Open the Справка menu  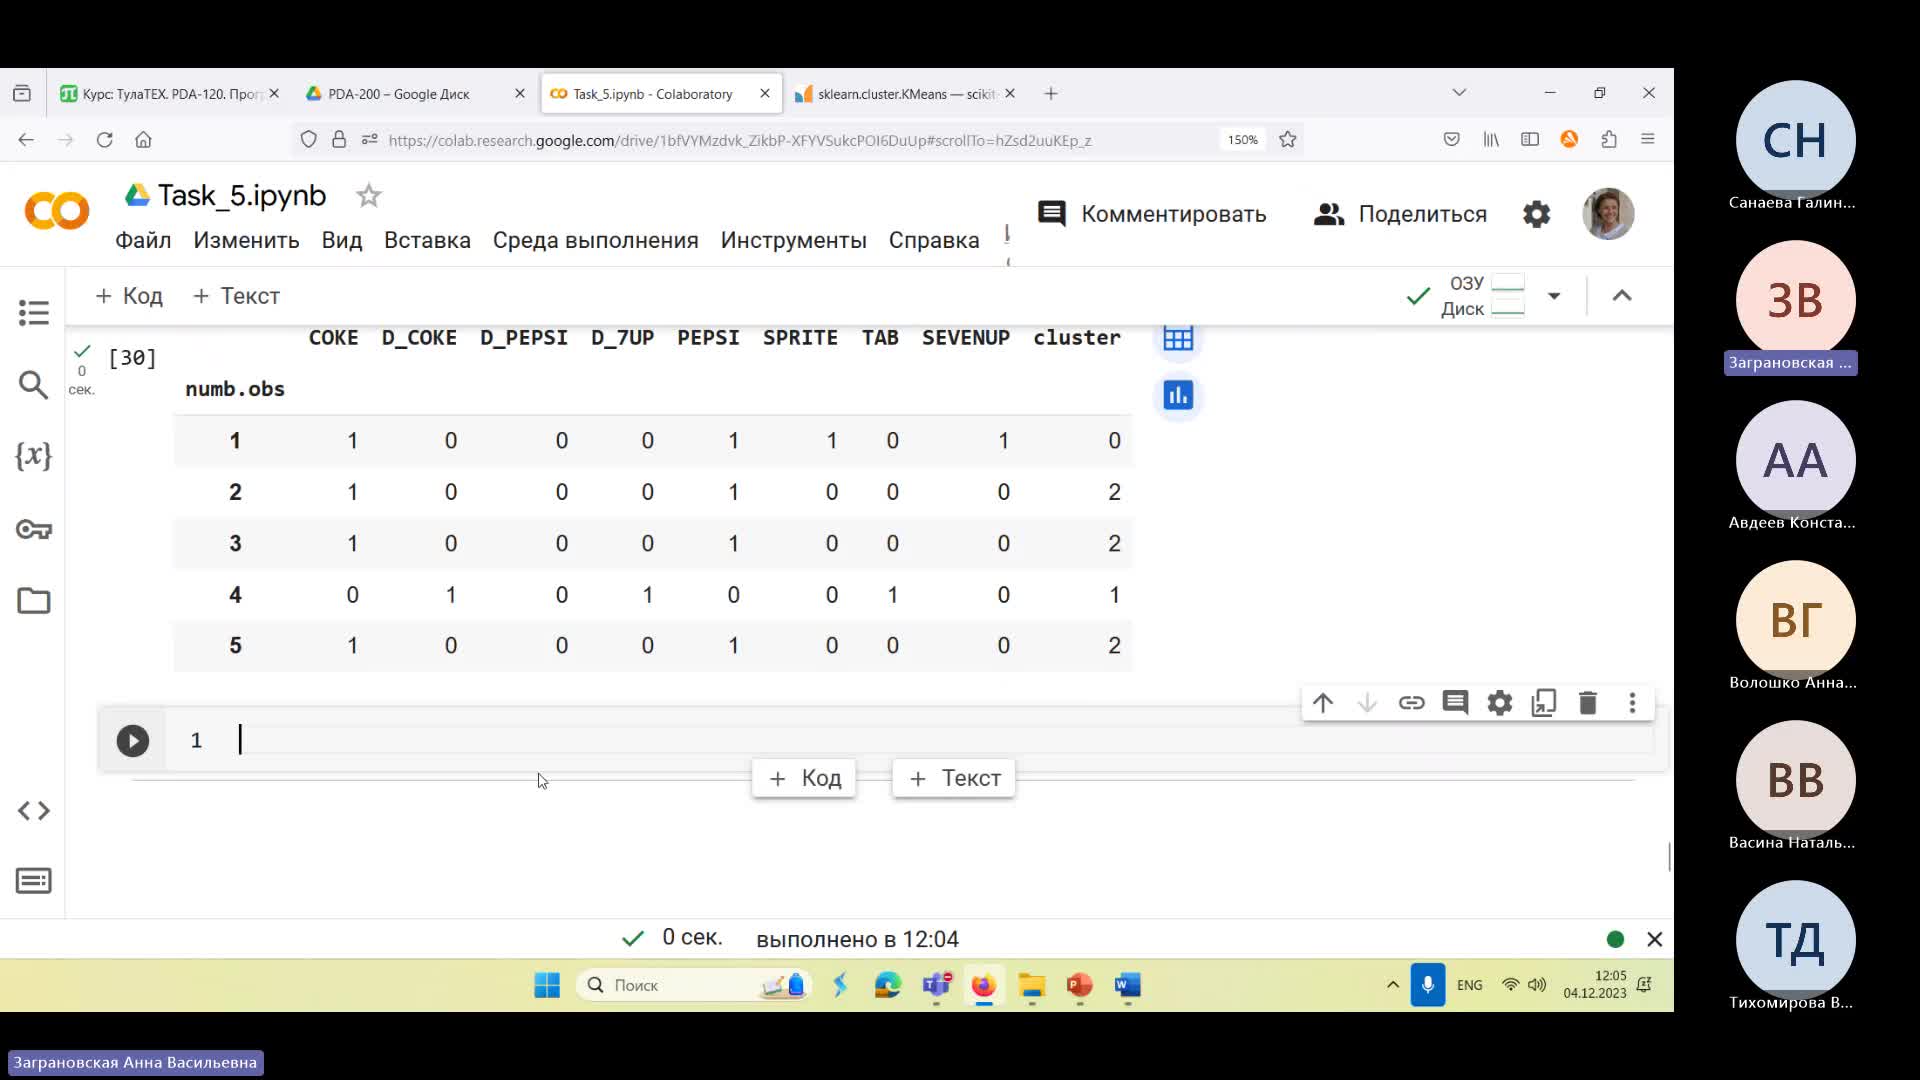click(934, 241)
